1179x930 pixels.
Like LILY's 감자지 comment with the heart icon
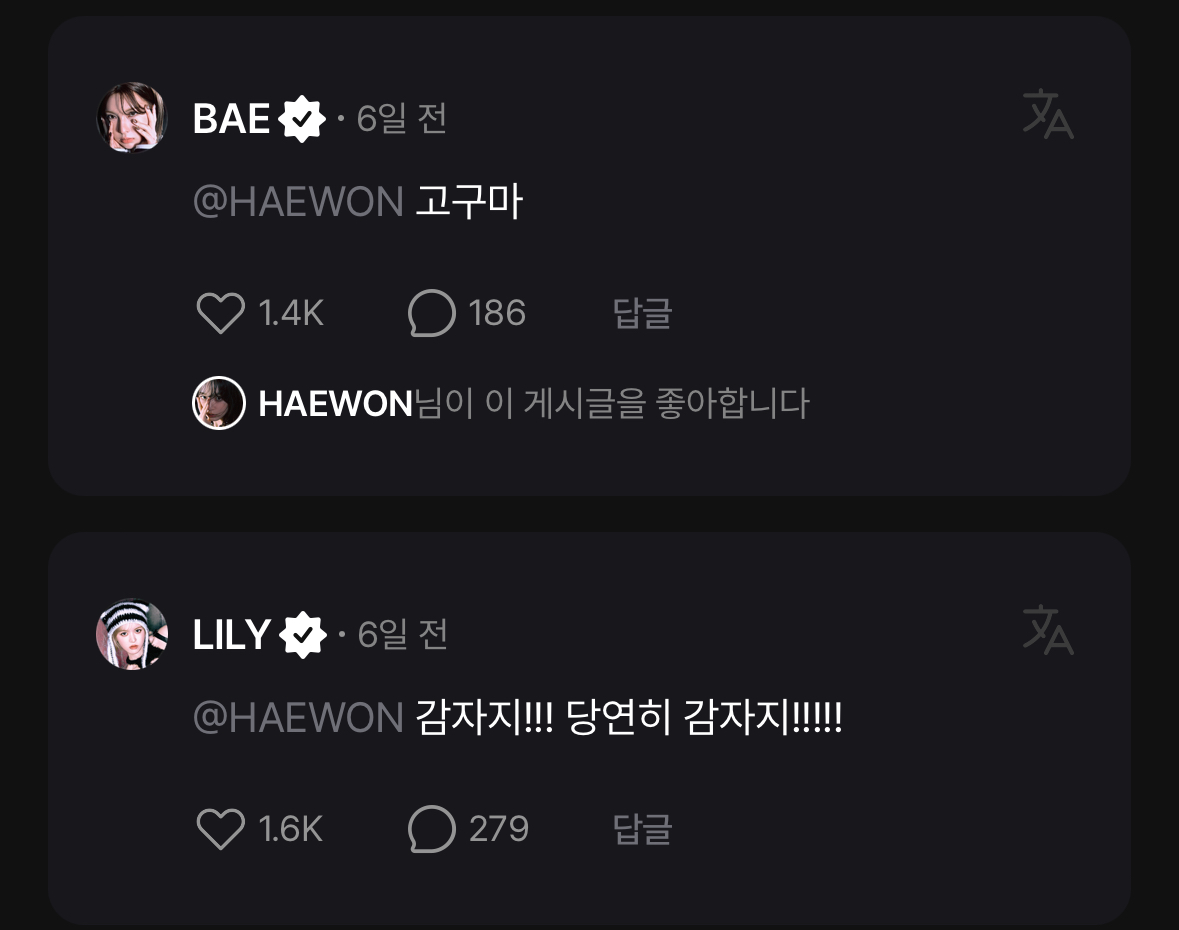click(x=220, y=829)
